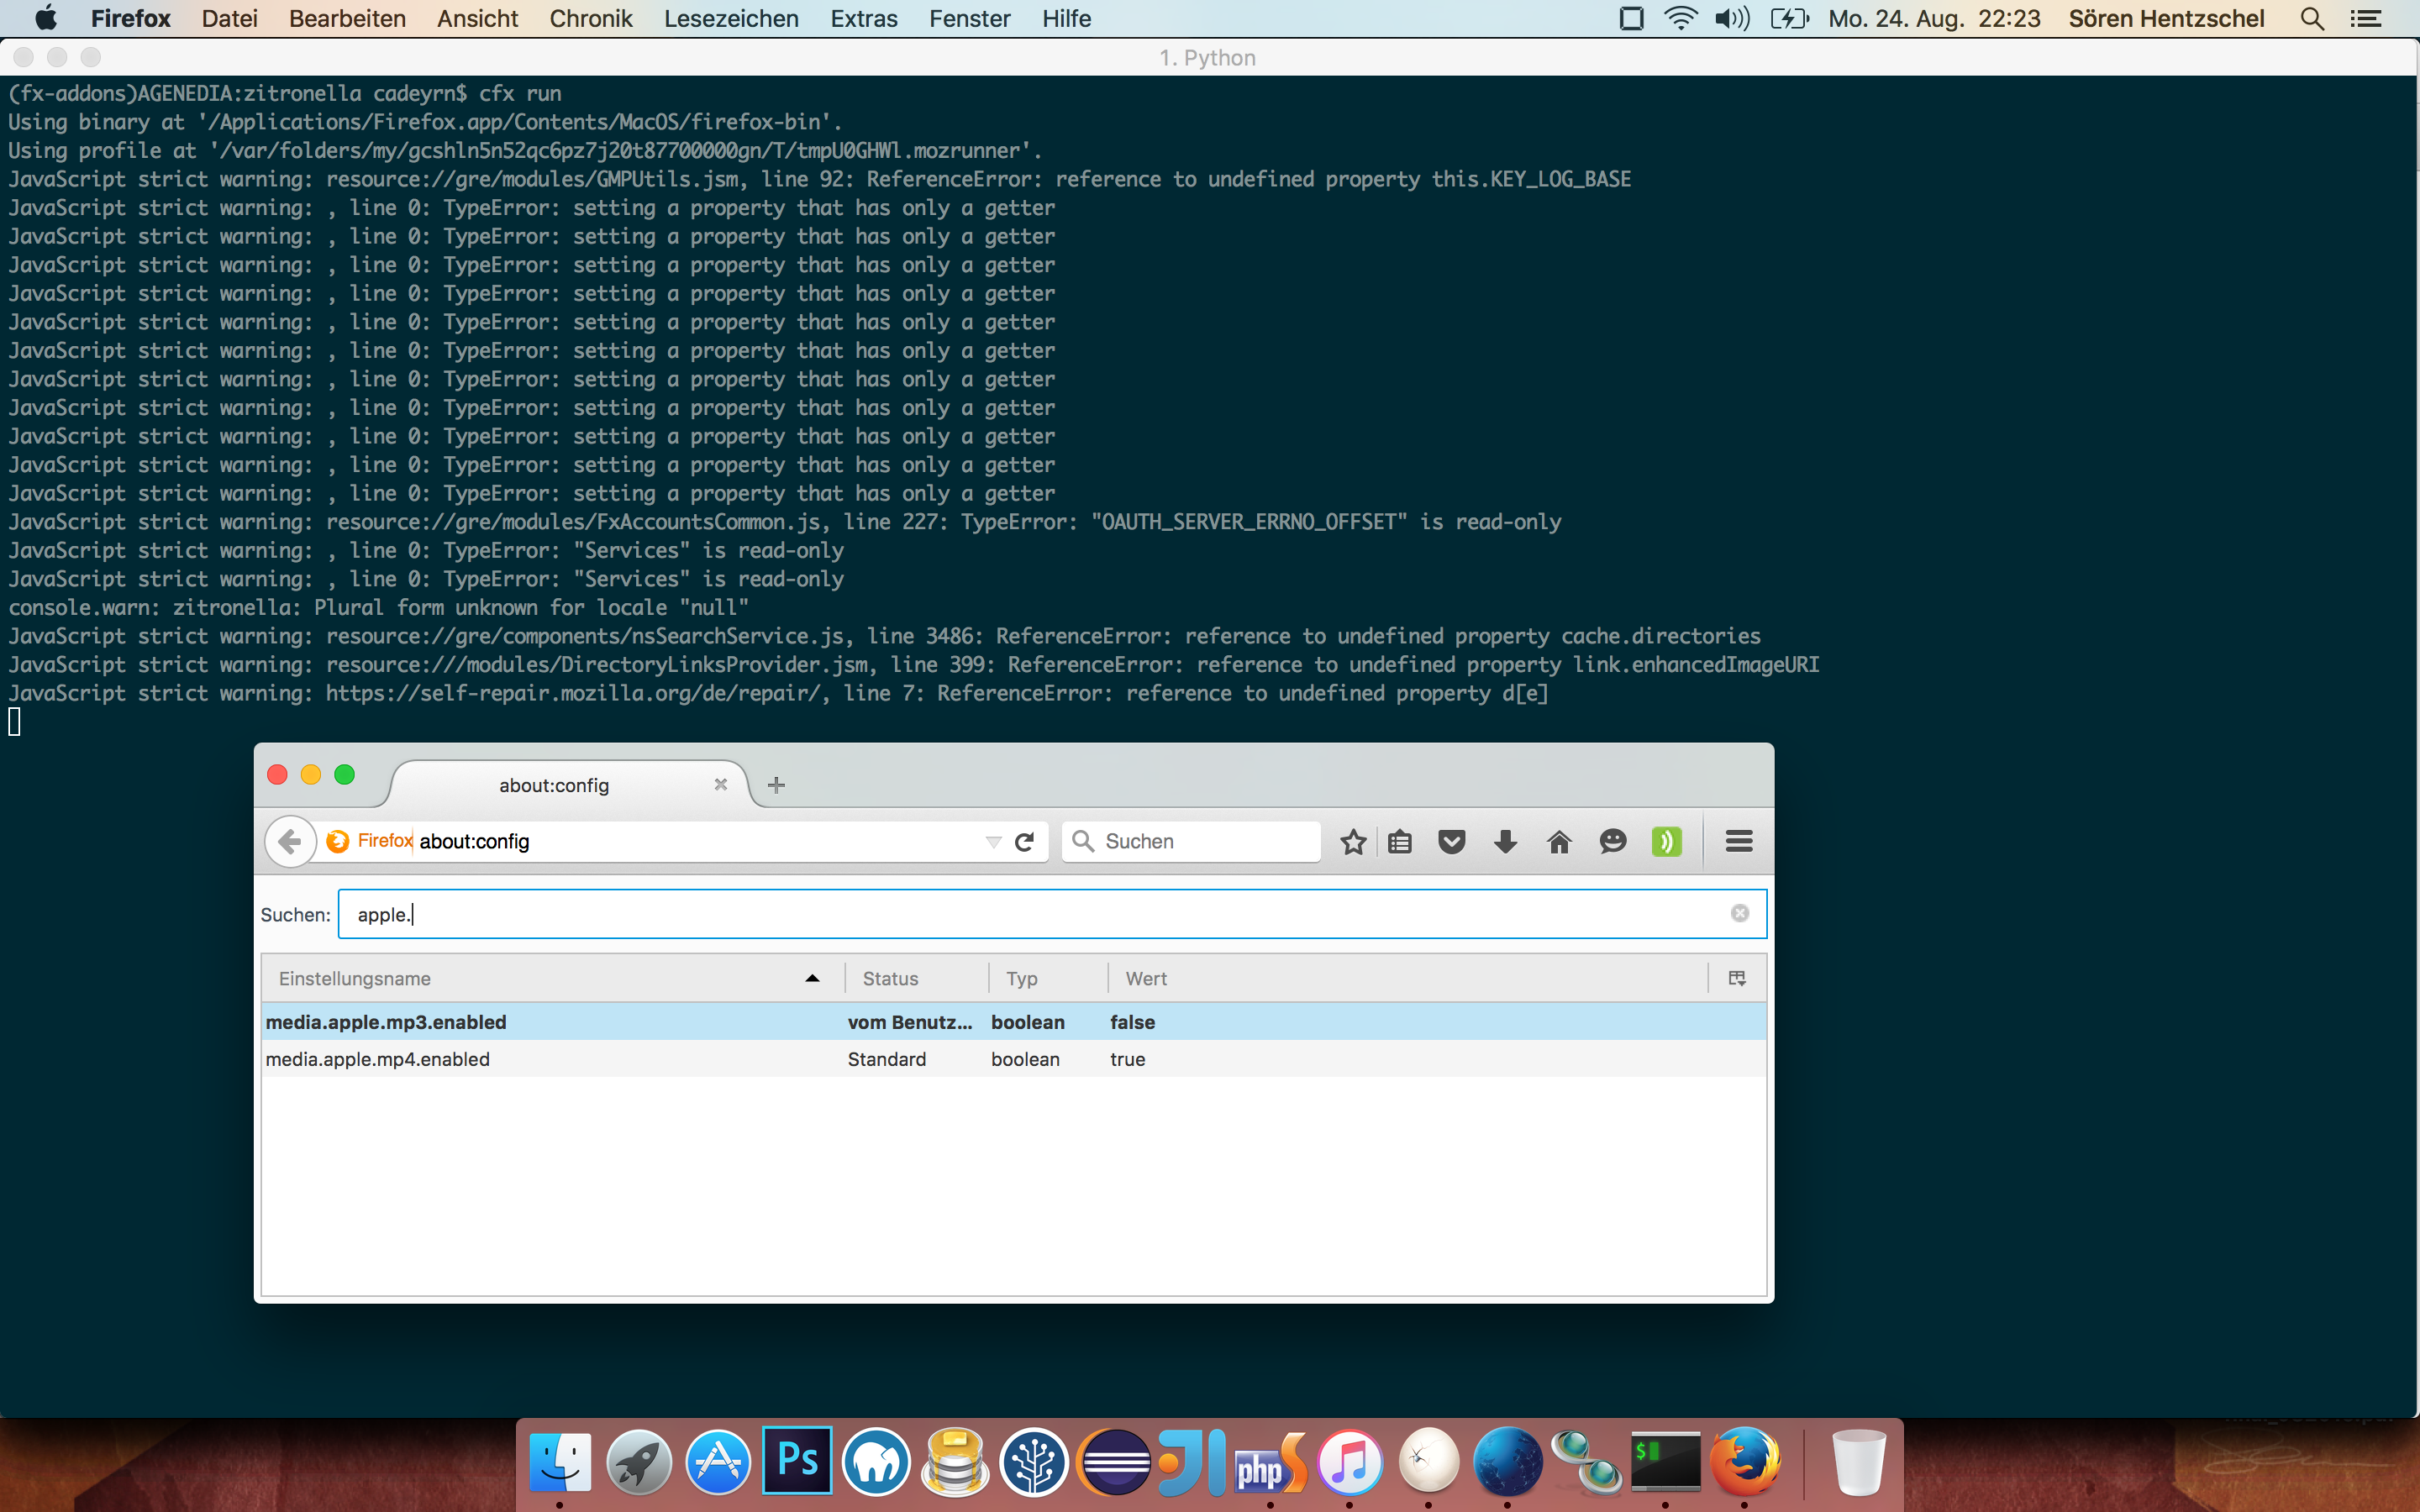Click the Pocket save icon
Image resolution: width=2420 pixels, height=1512 pixels.
(x=1452, y=842)
